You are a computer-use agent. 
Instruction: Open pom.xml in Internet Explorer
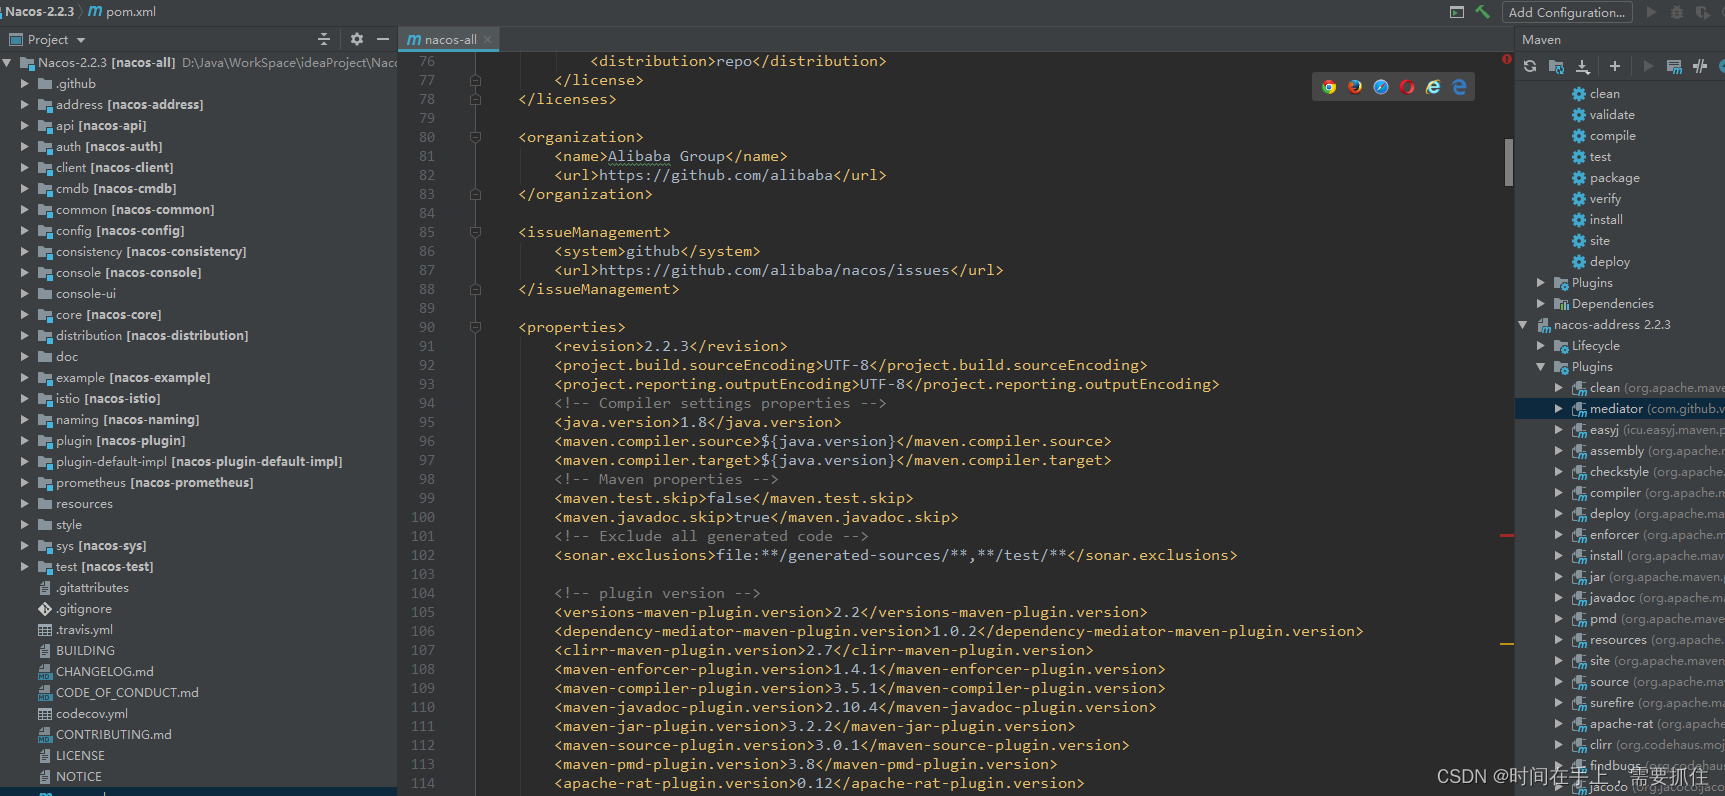[1433, 87]
